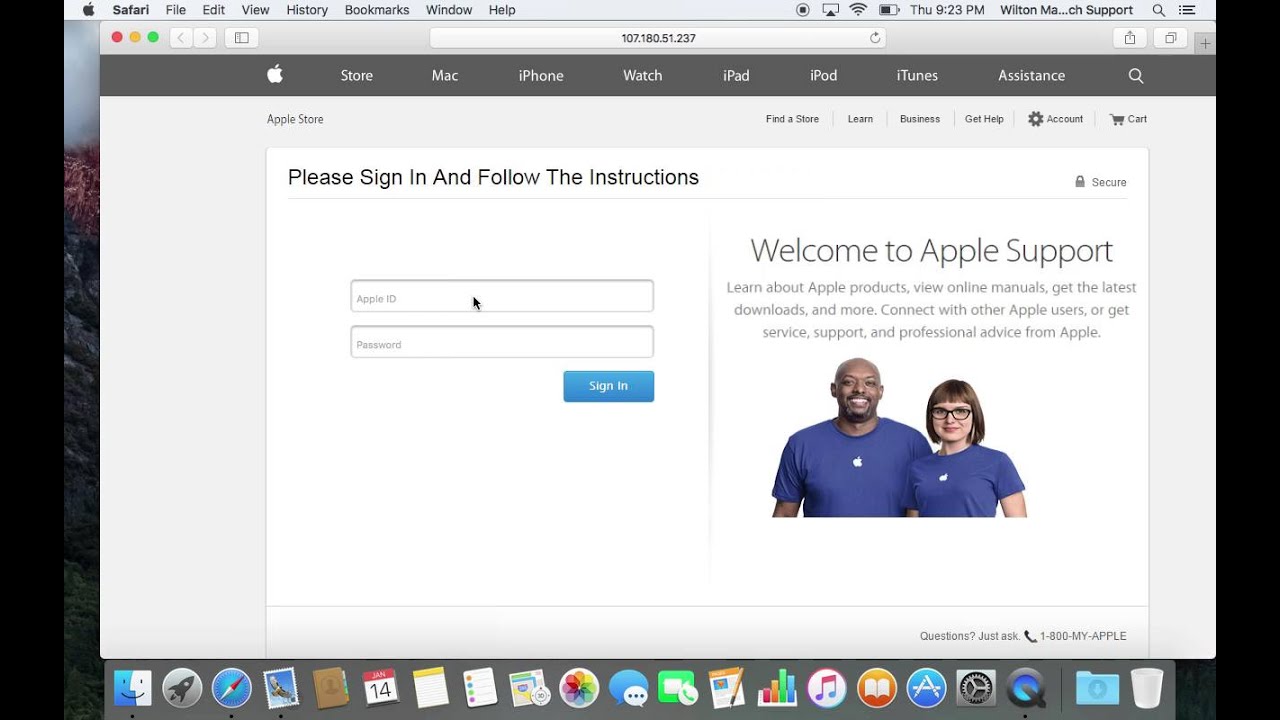
Task: Click the Find a Store link
Action: tap(792, 119)
